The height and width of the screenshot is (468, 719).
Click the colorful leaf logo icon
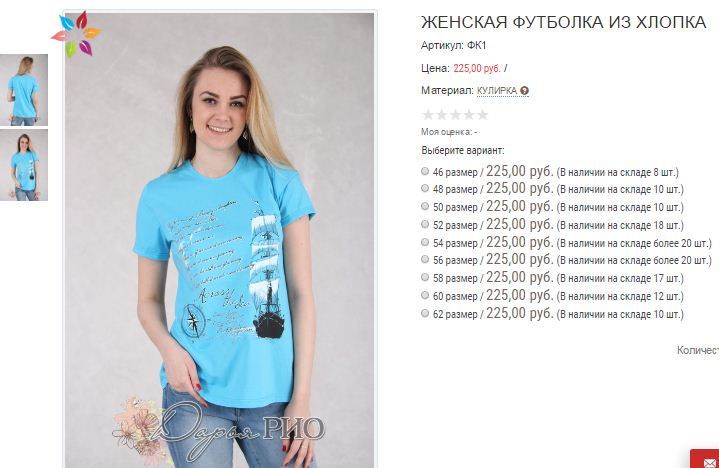pos(76,34)
